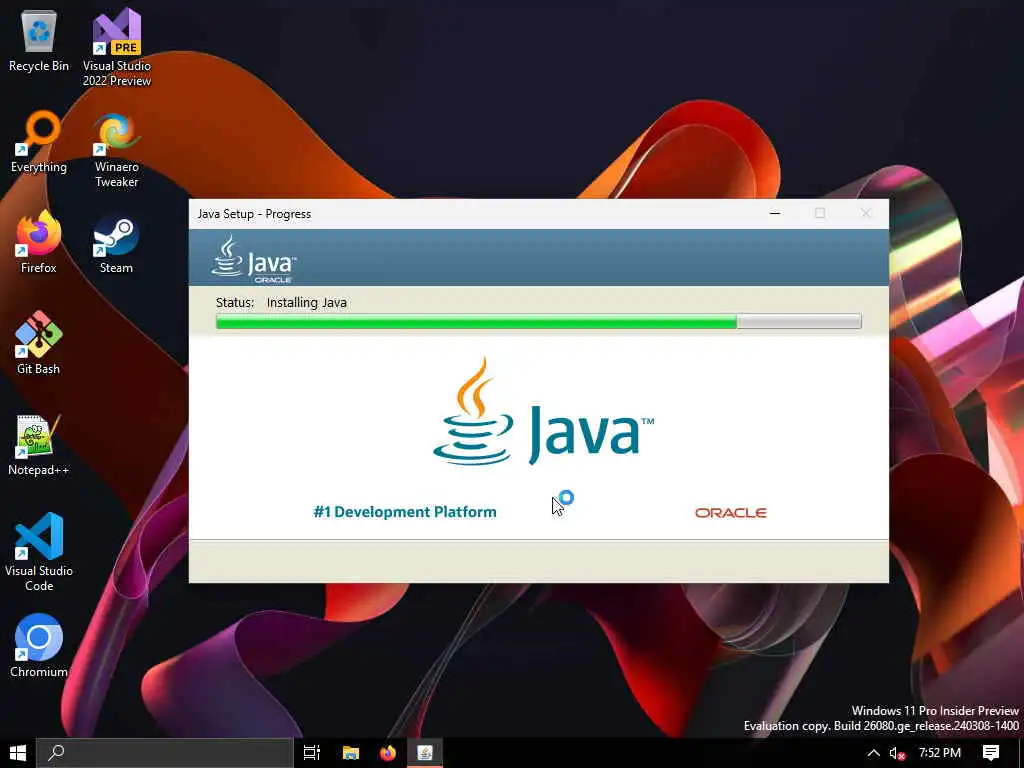Click the '#1 Development Platform' text
This screenshot has height=768, width=1024.
click(x=405, y=512)
